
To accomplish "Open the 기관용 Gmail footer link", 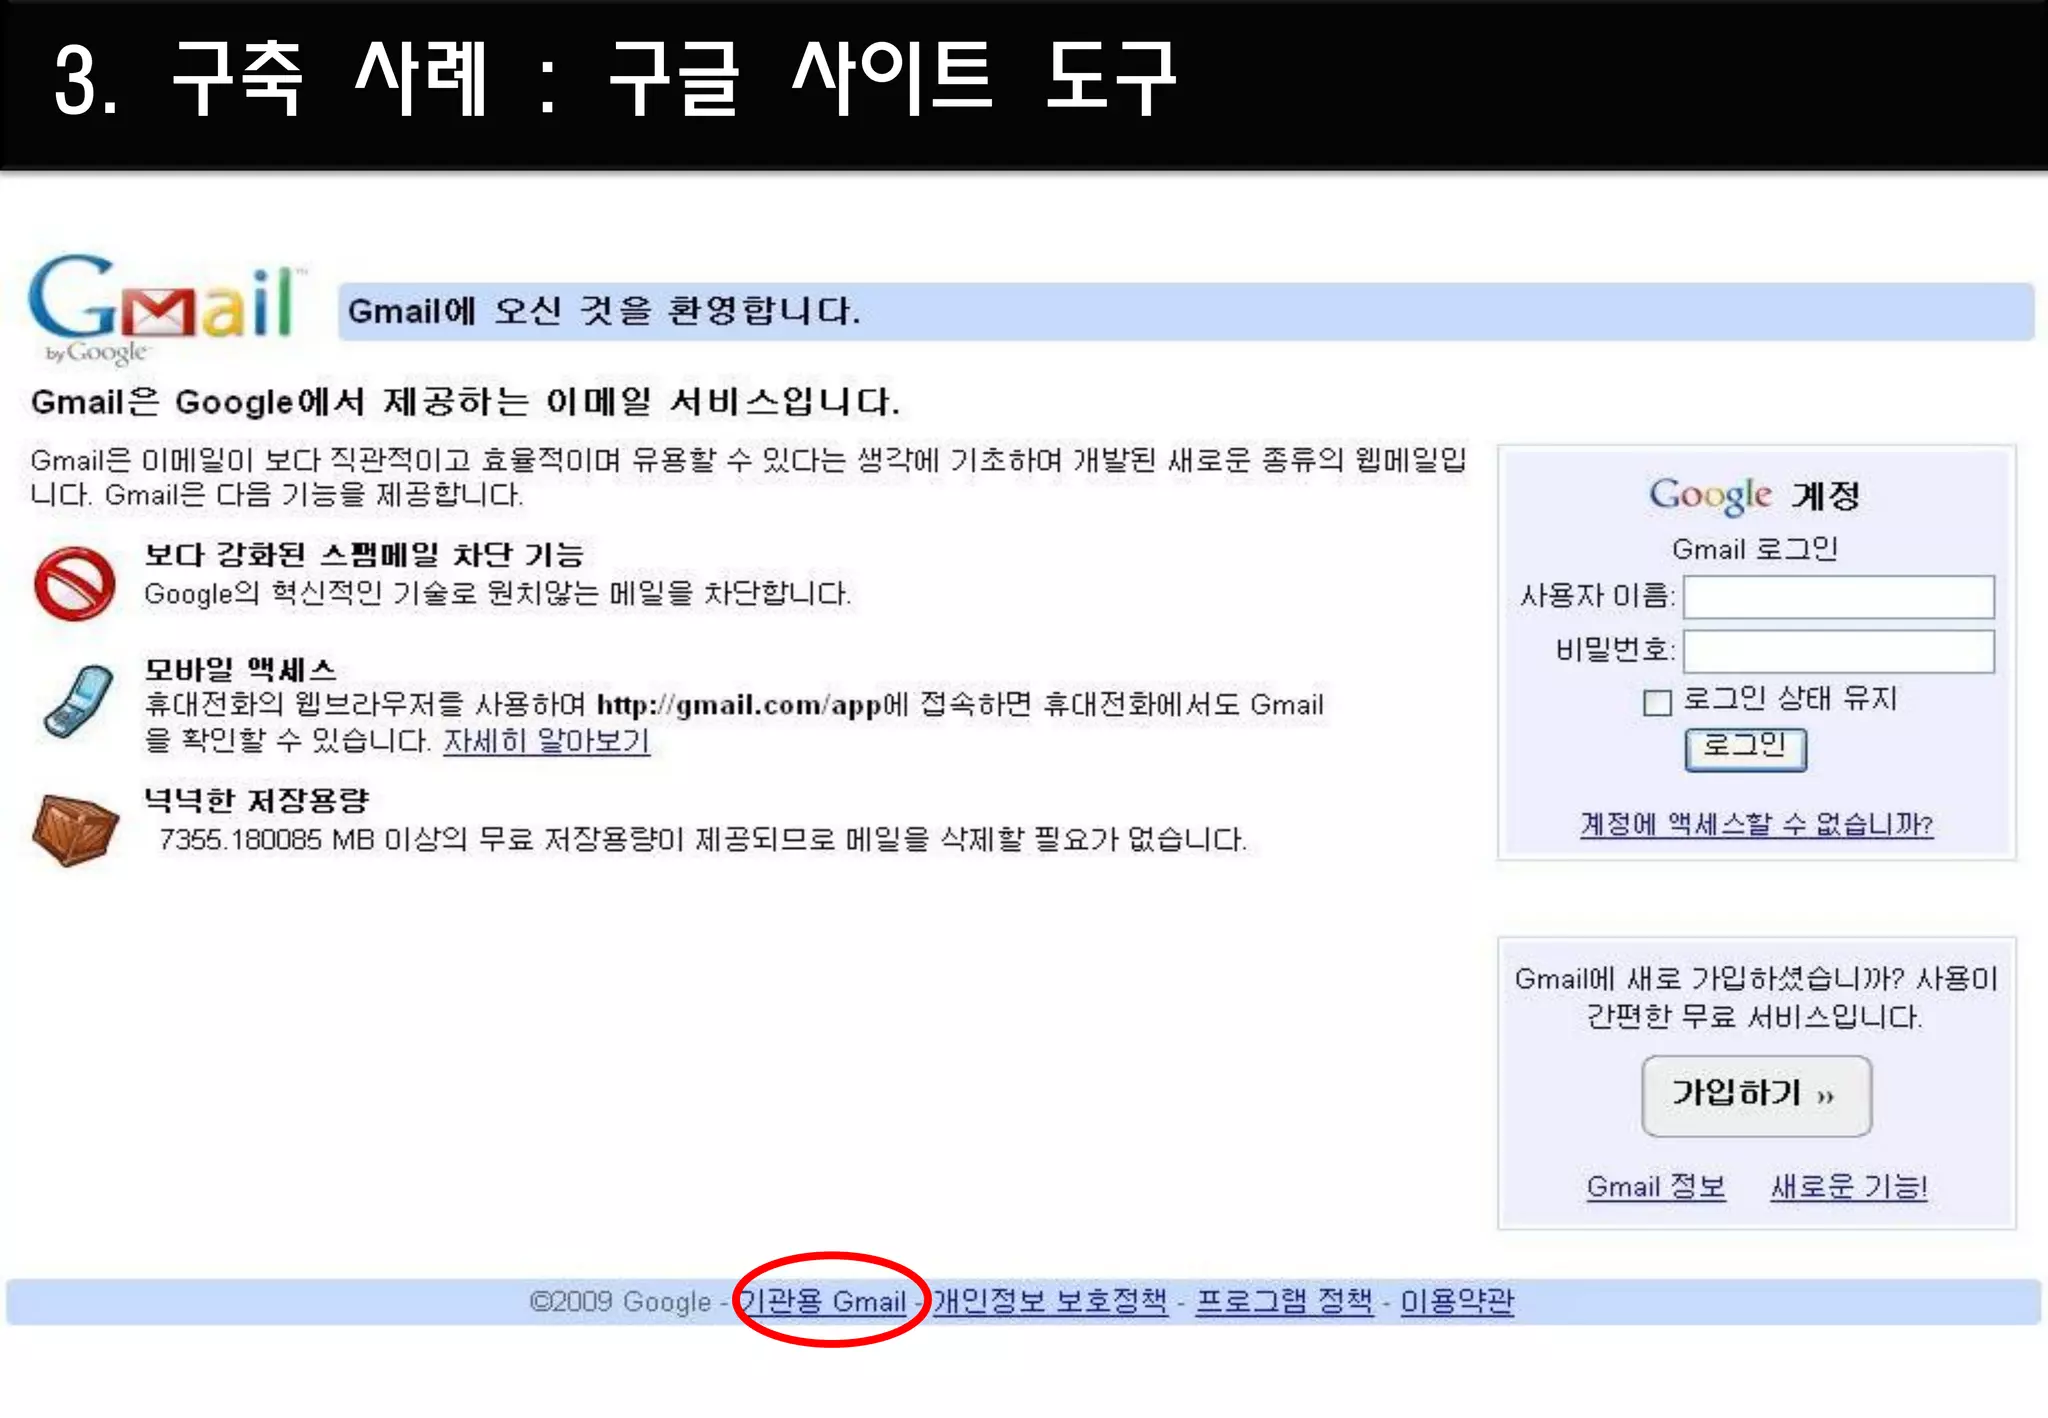I will coord(822,1301).
